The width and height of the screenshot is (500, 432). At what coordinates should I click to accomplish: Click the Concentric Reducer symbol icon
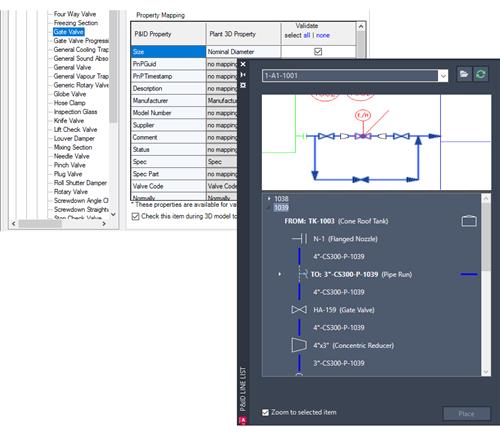point(299,345)
